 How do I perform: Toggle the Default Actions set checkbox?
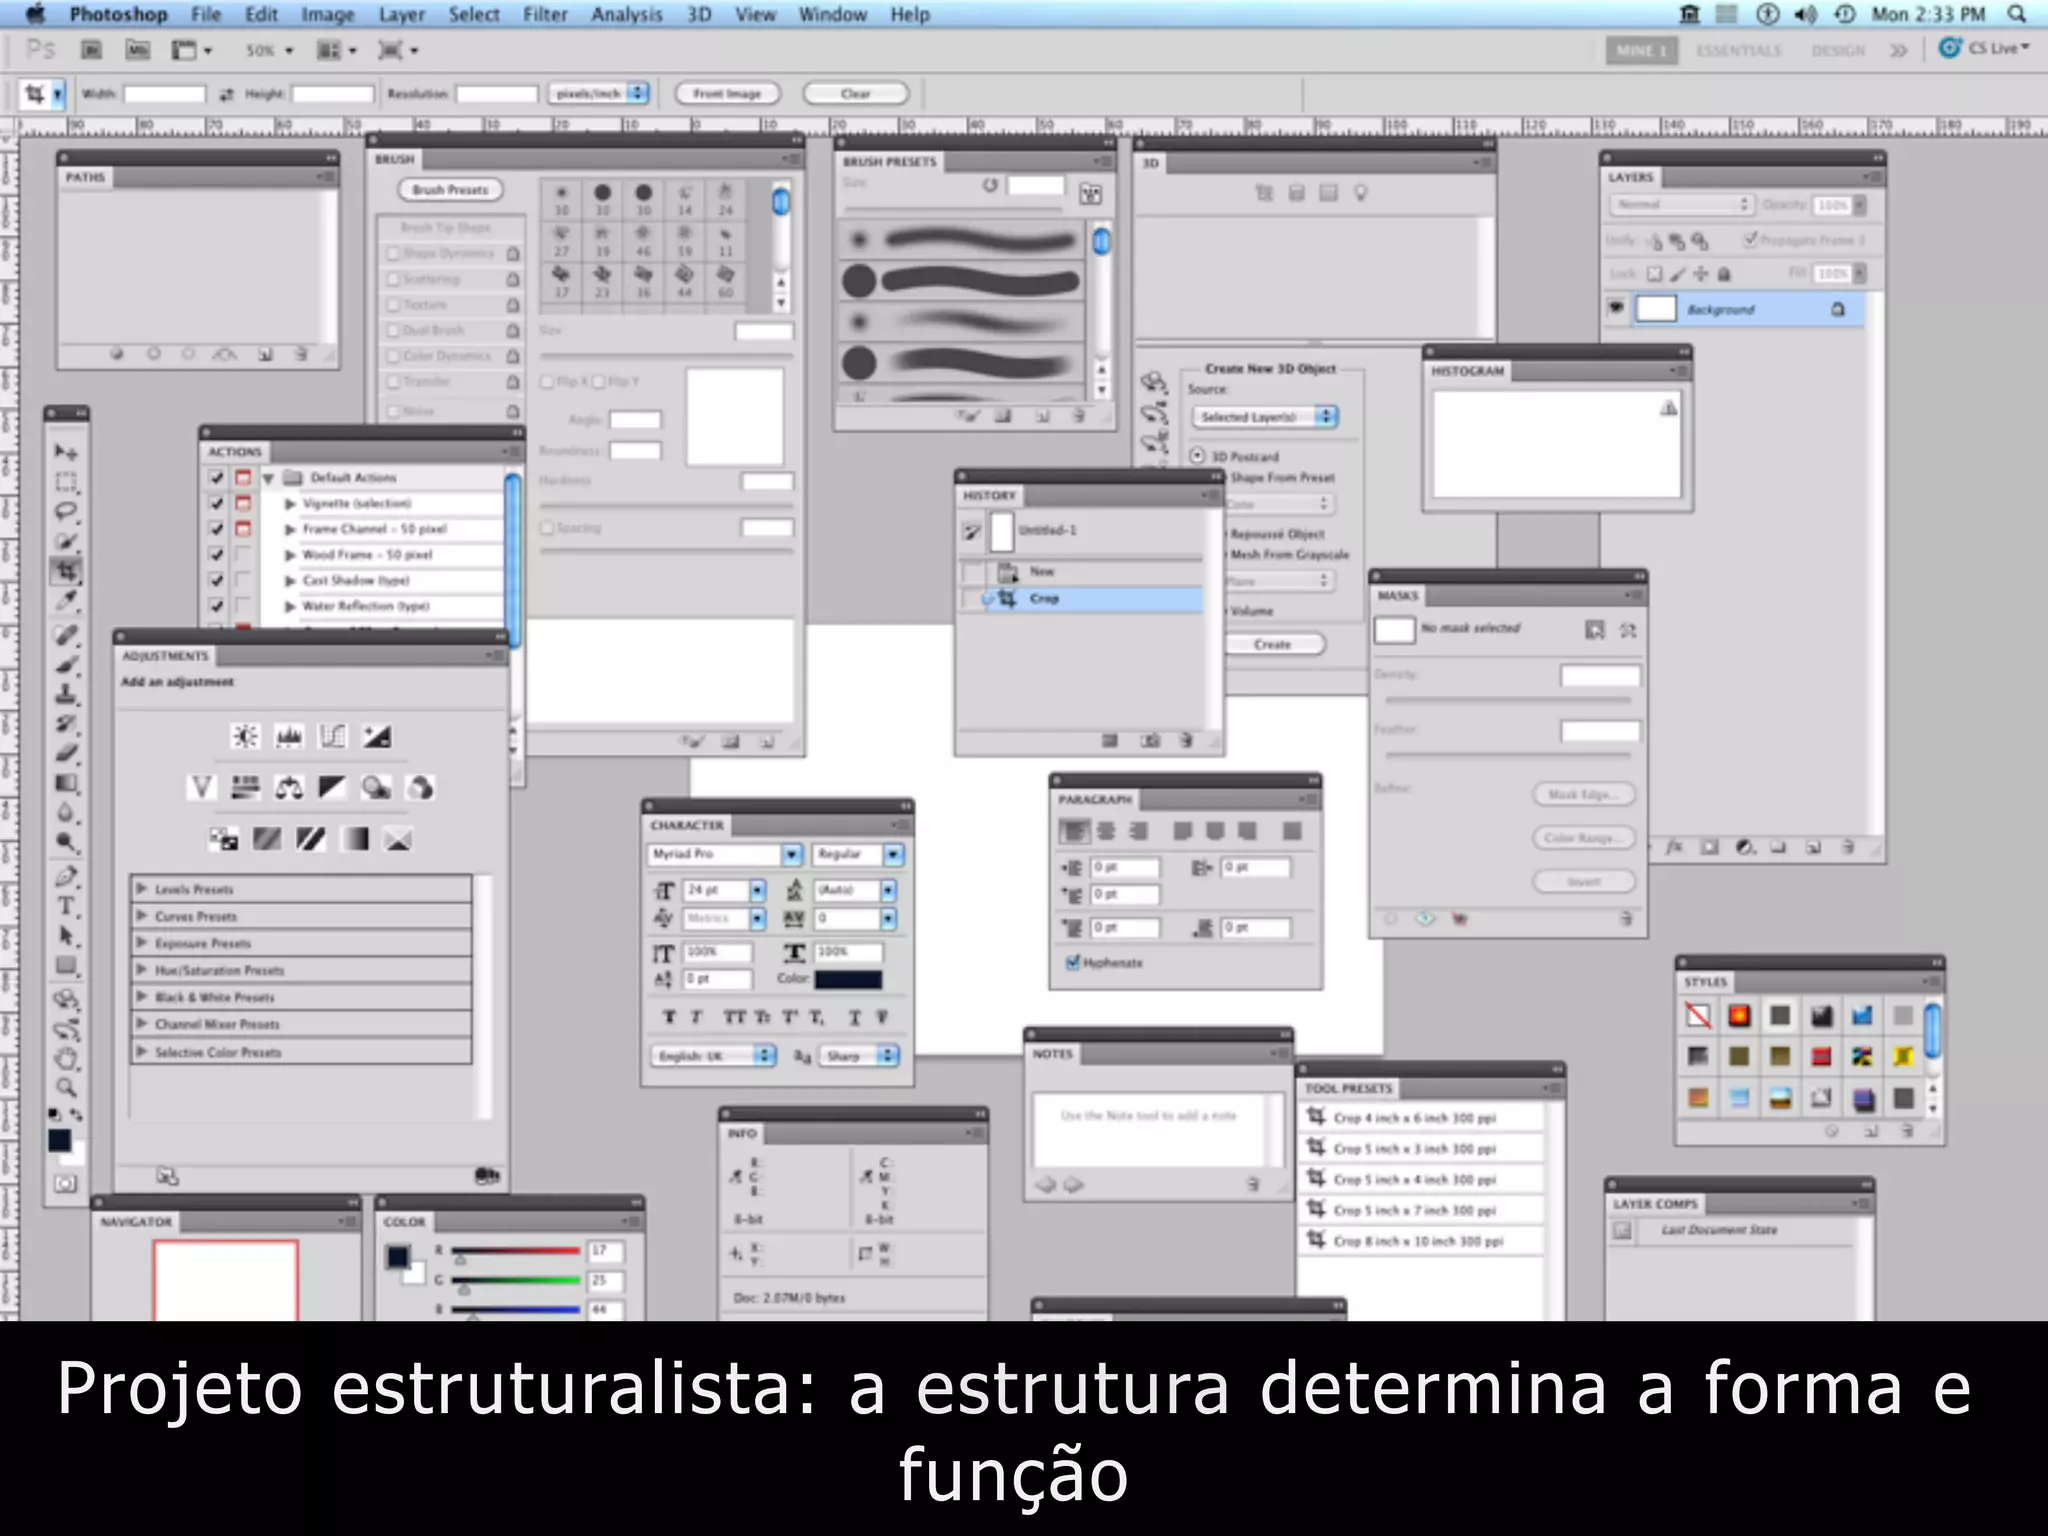(x=216, y=477)
